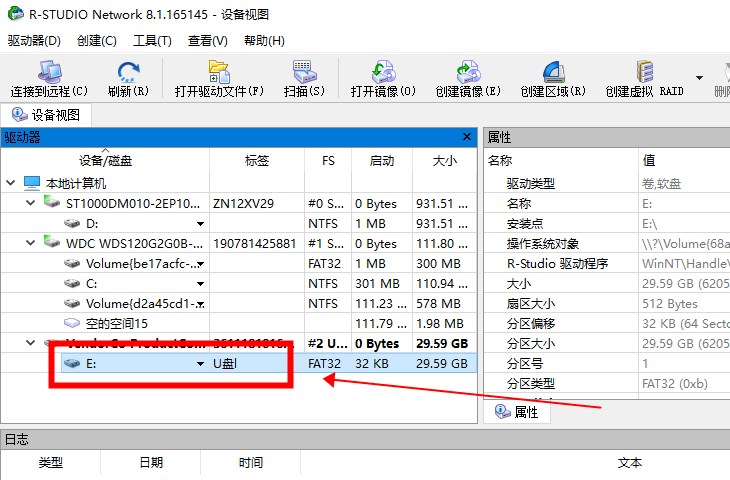
Task: Open the 驱动器(D) menu
Action: click(34, 41)
